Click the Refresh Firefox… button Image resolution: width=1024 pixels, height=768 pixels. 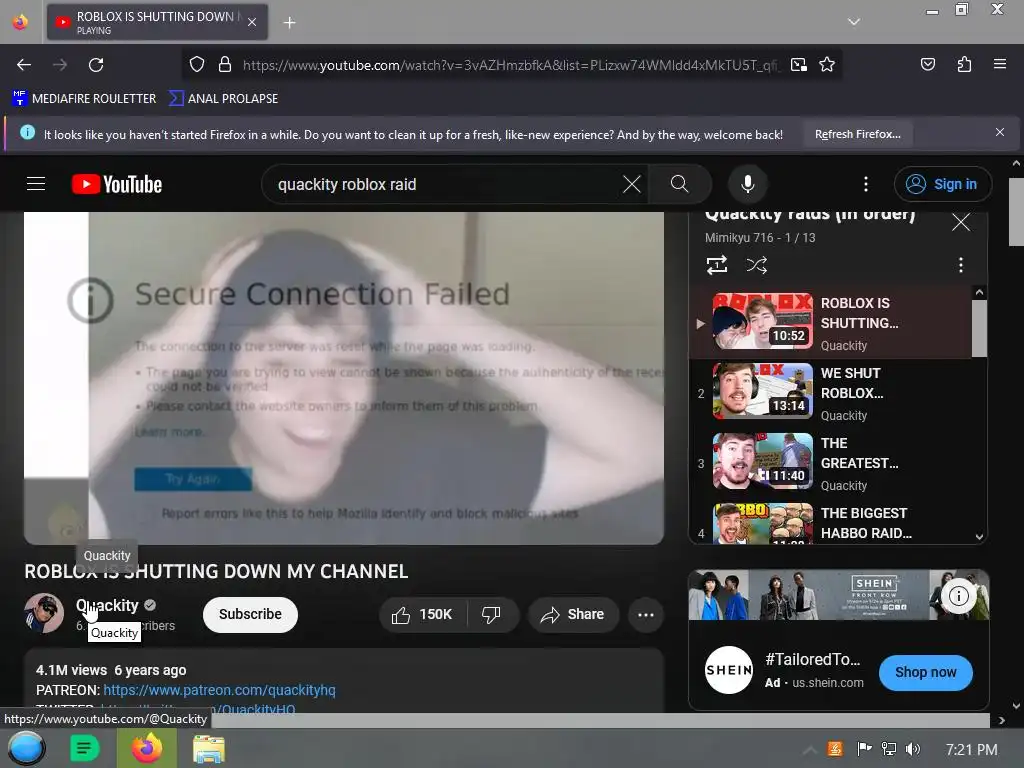tap(857, 135)
